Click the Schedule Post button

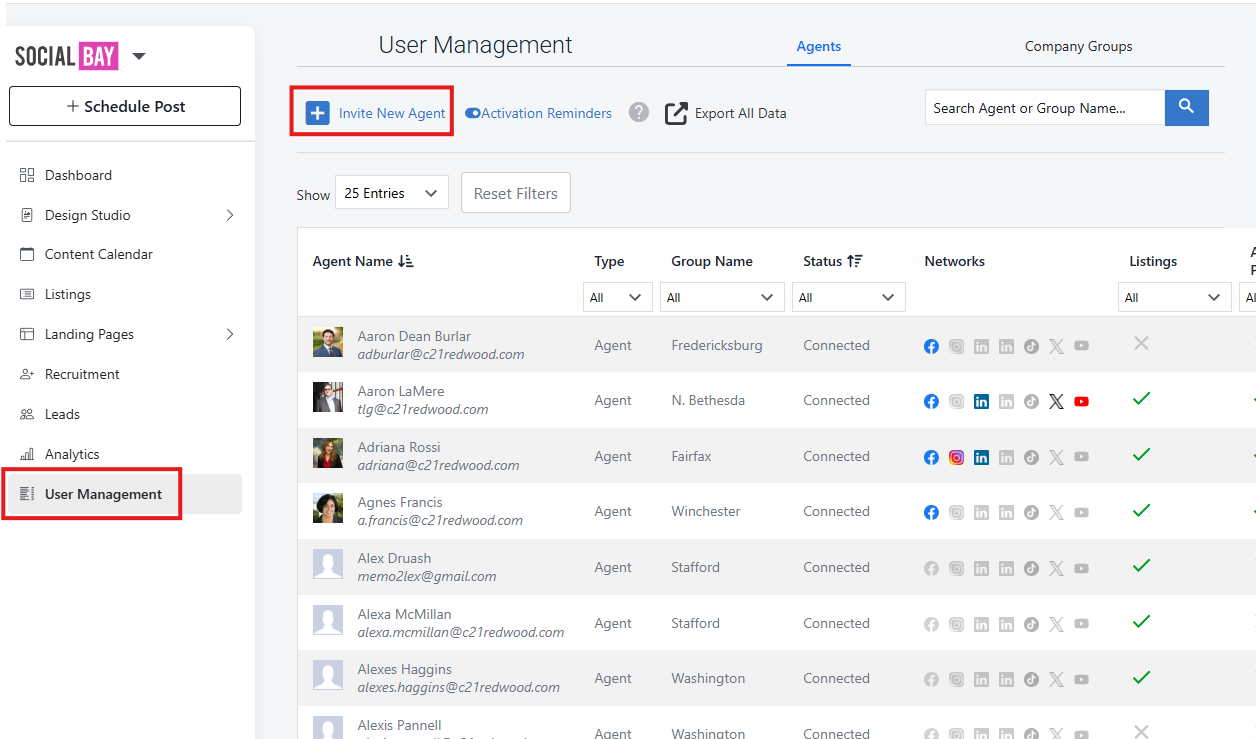pos(125,106)
